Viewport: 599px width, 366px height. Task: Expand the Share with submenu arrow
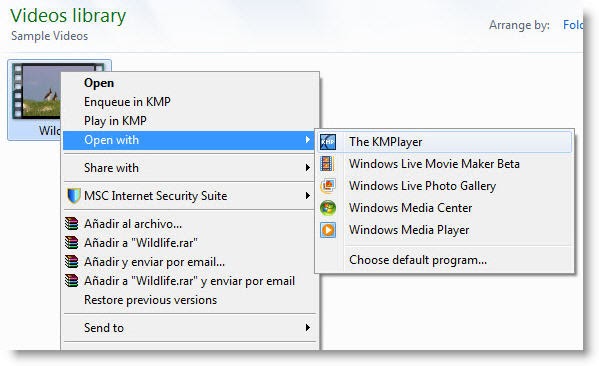pyautogui.click(x=308, y=167)
